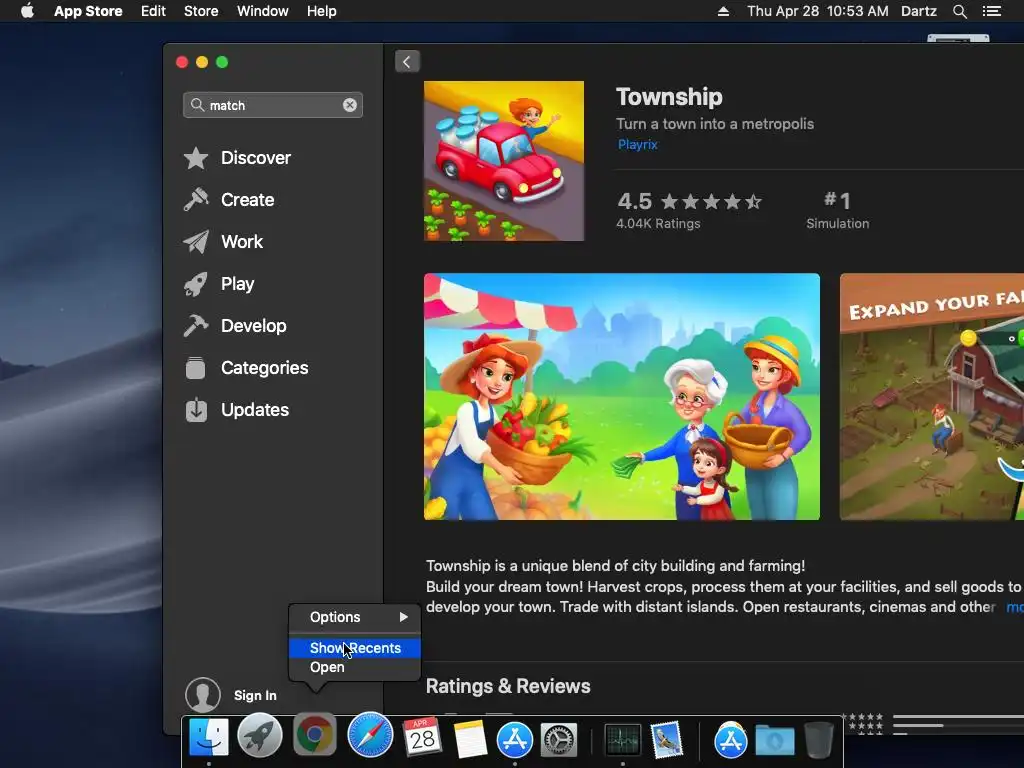Open Spotlight search in the menu bar
This screenshot has width=1024, height=768.
[x=959, y=11]
